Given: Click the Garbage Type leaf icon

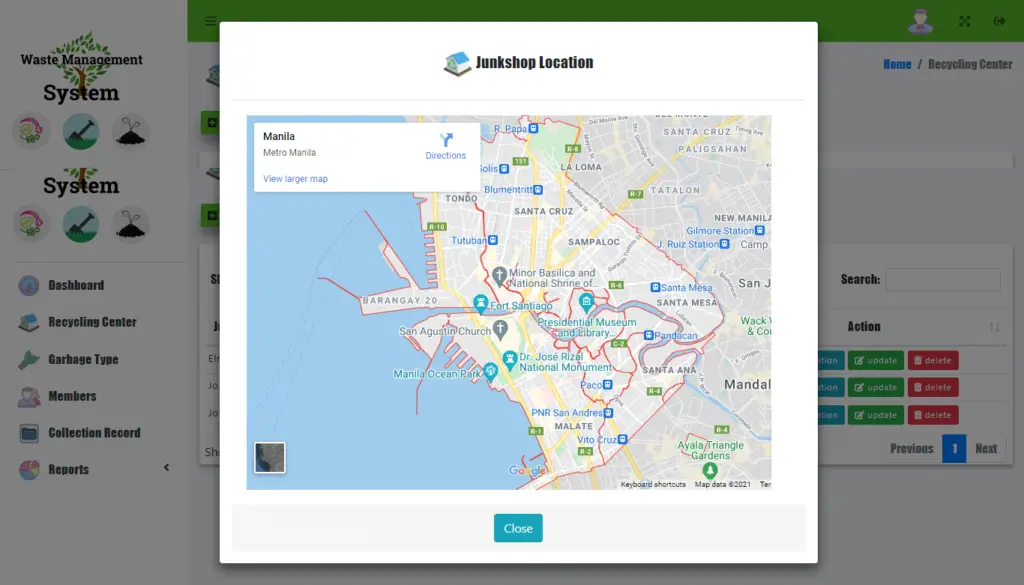Looking at the screenshot, I should (x=28, y=359).
